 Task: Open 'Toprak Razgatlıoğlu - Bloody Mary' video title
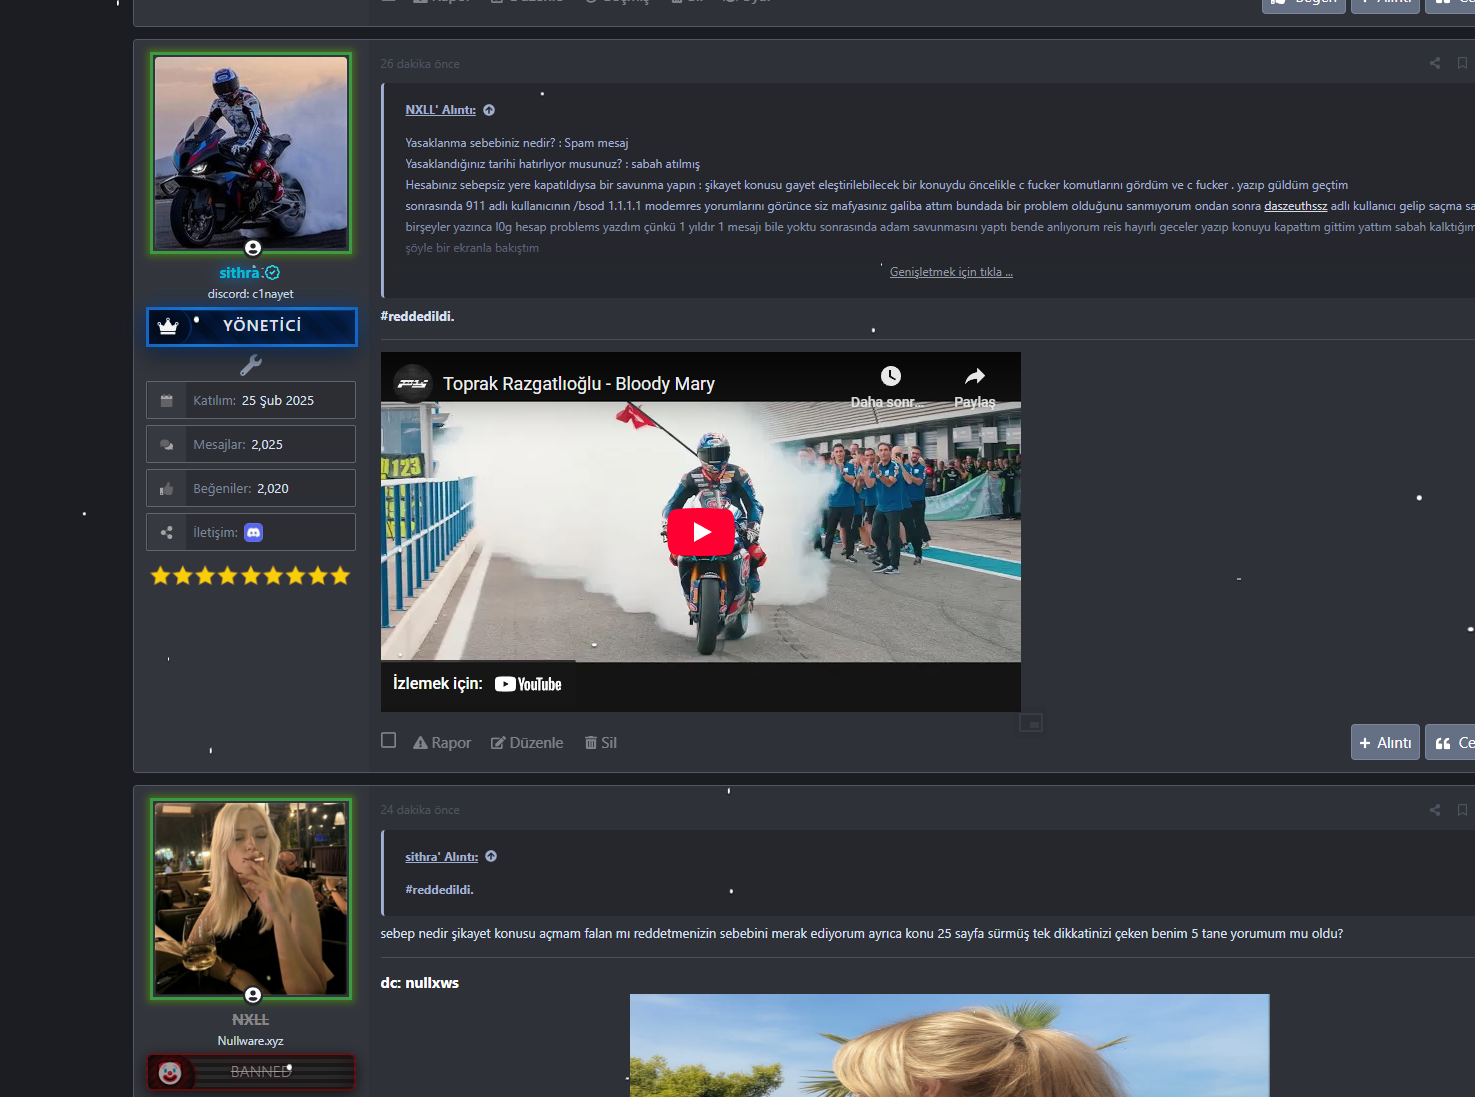[579, 384]
